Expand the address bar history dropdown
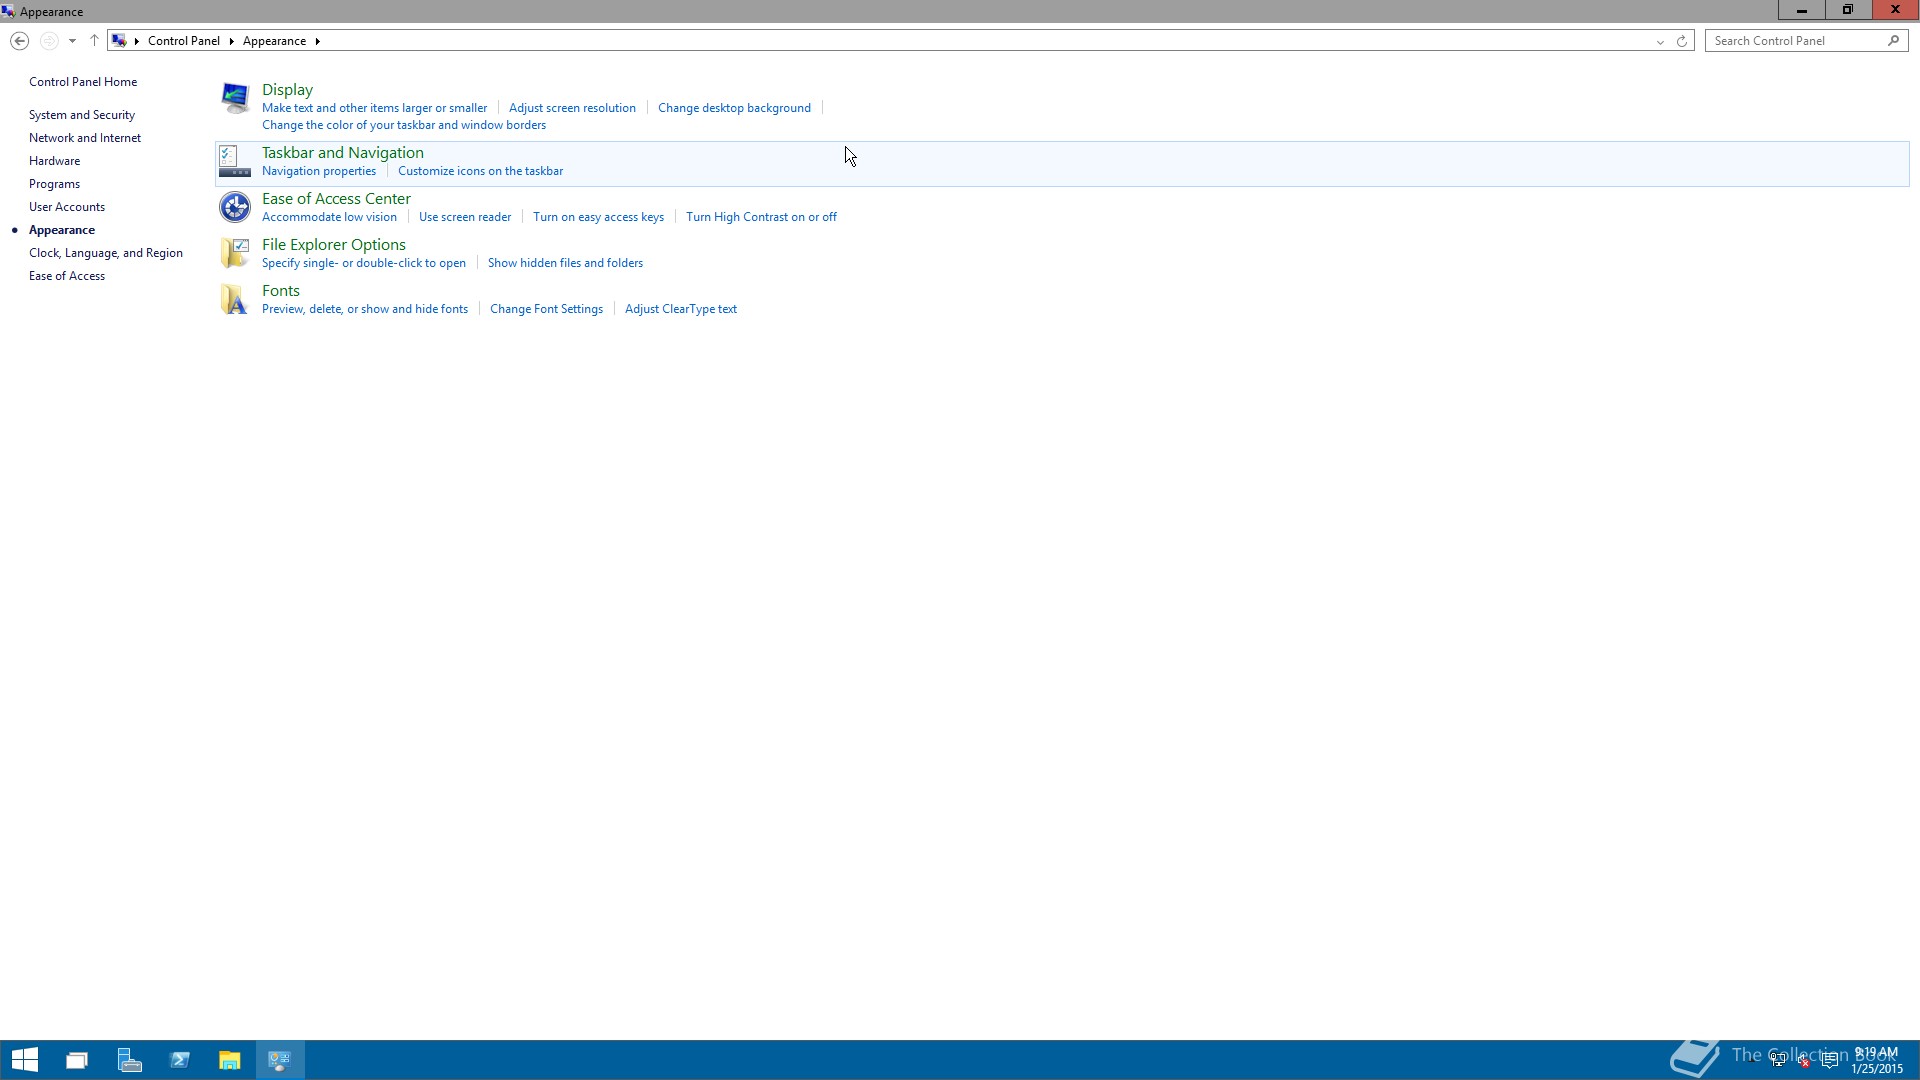This screenshot has height=1080, width=1920. point(1660,41)
